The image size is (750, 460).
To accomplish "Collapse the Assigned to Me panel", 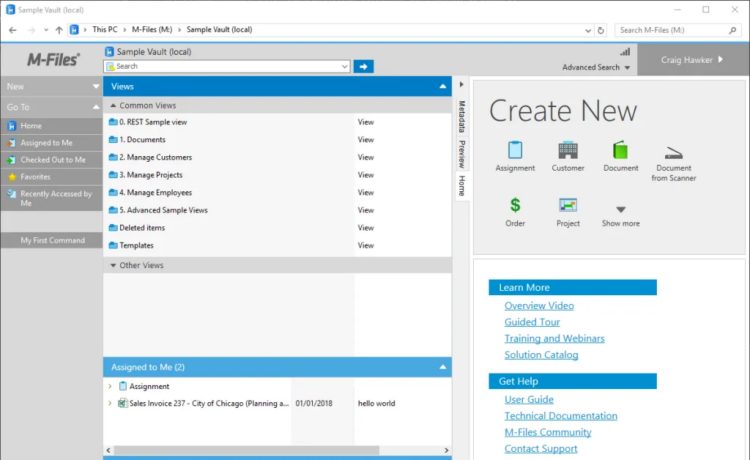I will (x=443, y=367).
